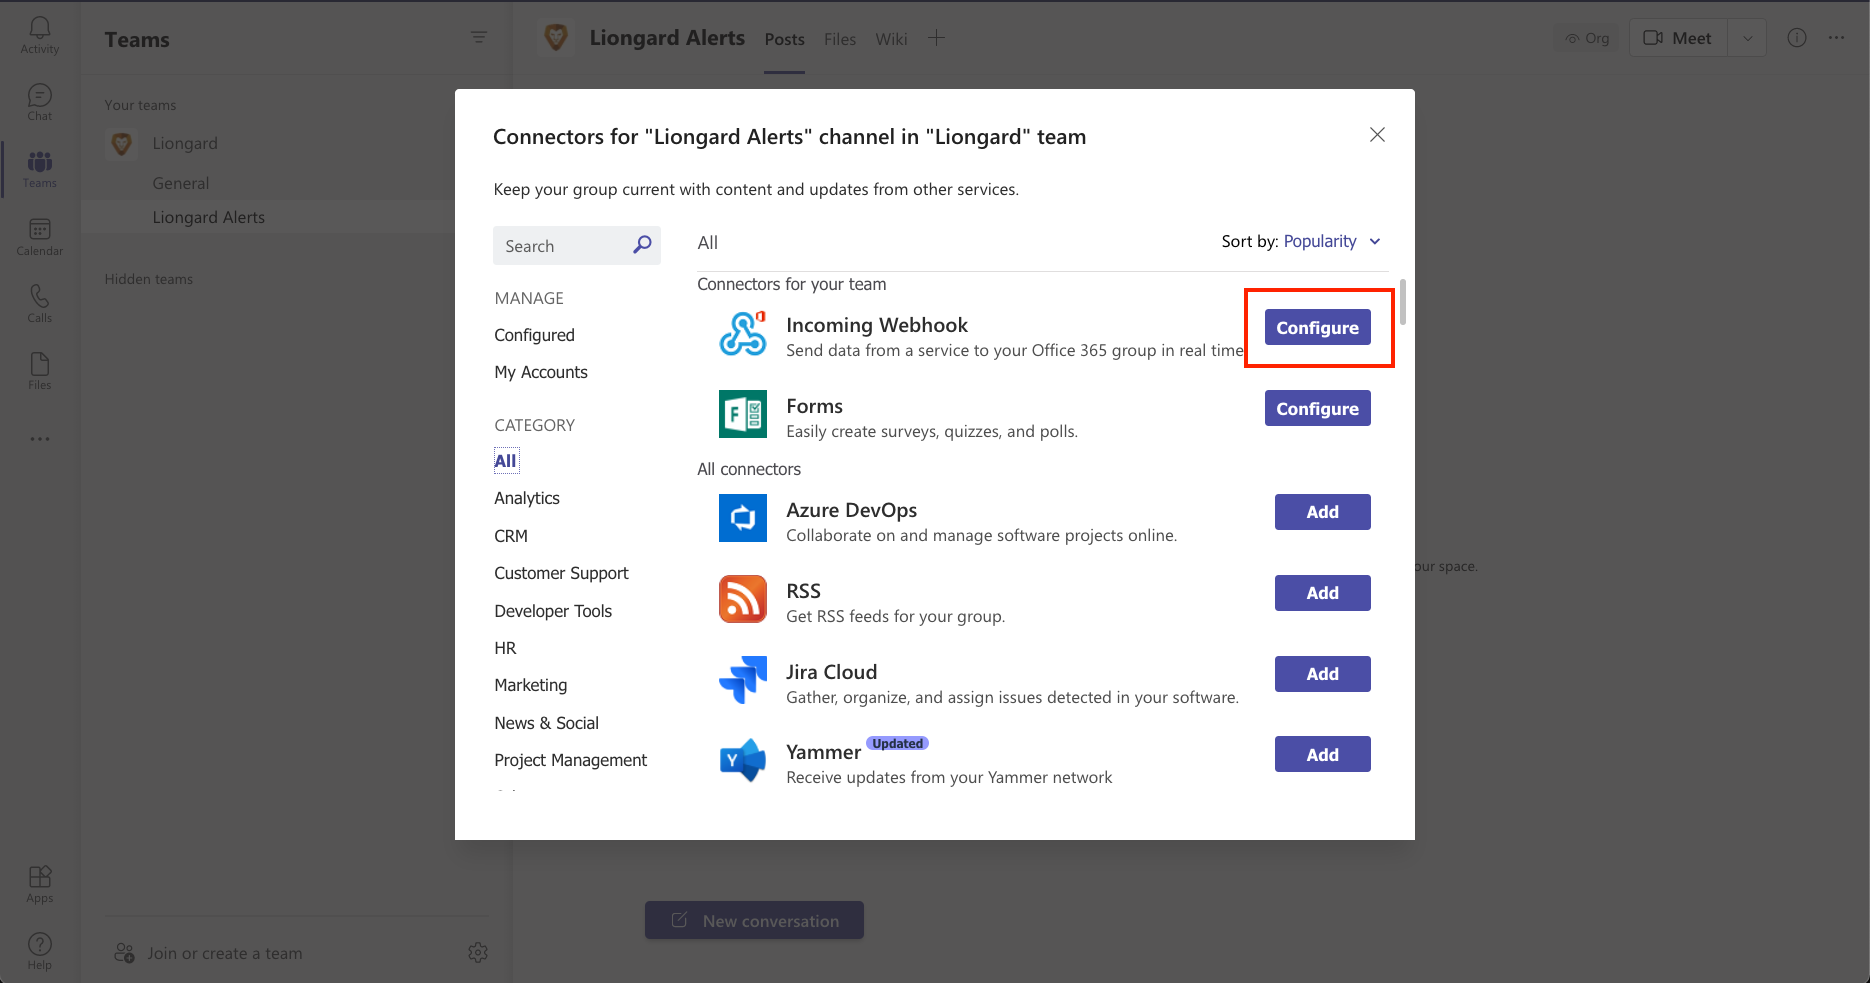Click the manage teams gear icon

[478, 952]
